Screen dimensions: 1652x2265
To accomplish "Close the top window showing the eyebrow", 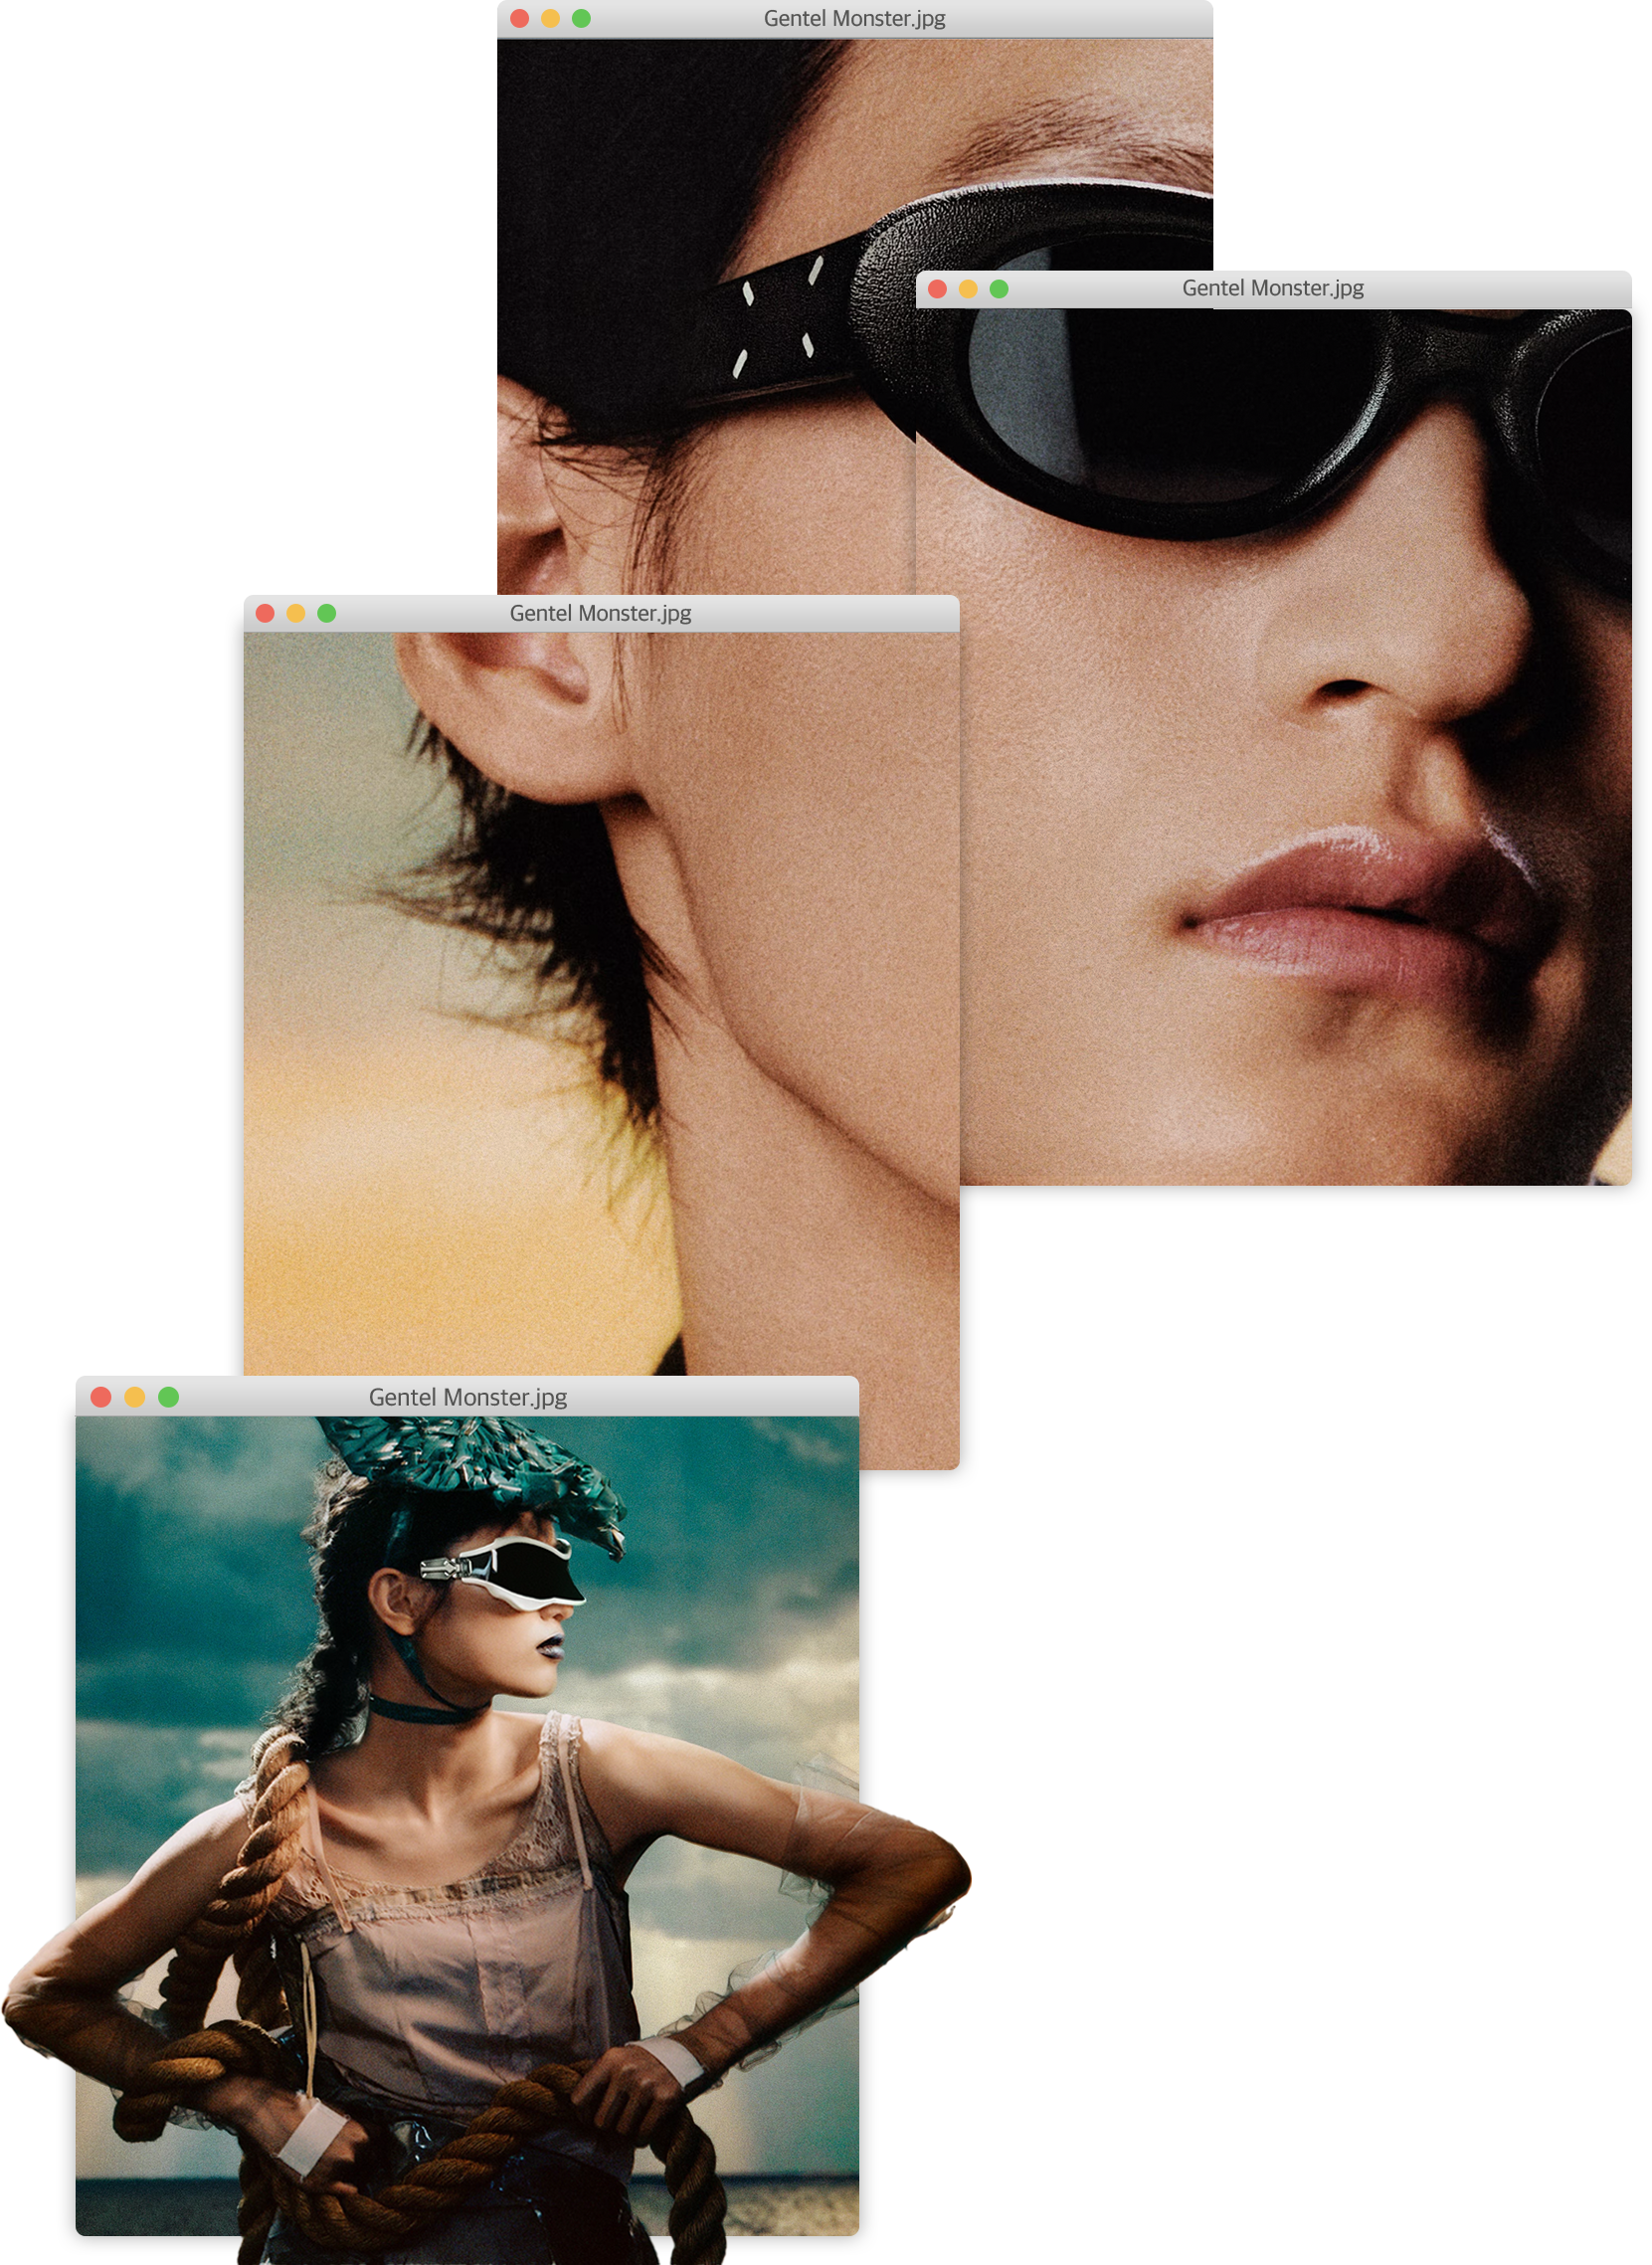I will coord(519,18).
